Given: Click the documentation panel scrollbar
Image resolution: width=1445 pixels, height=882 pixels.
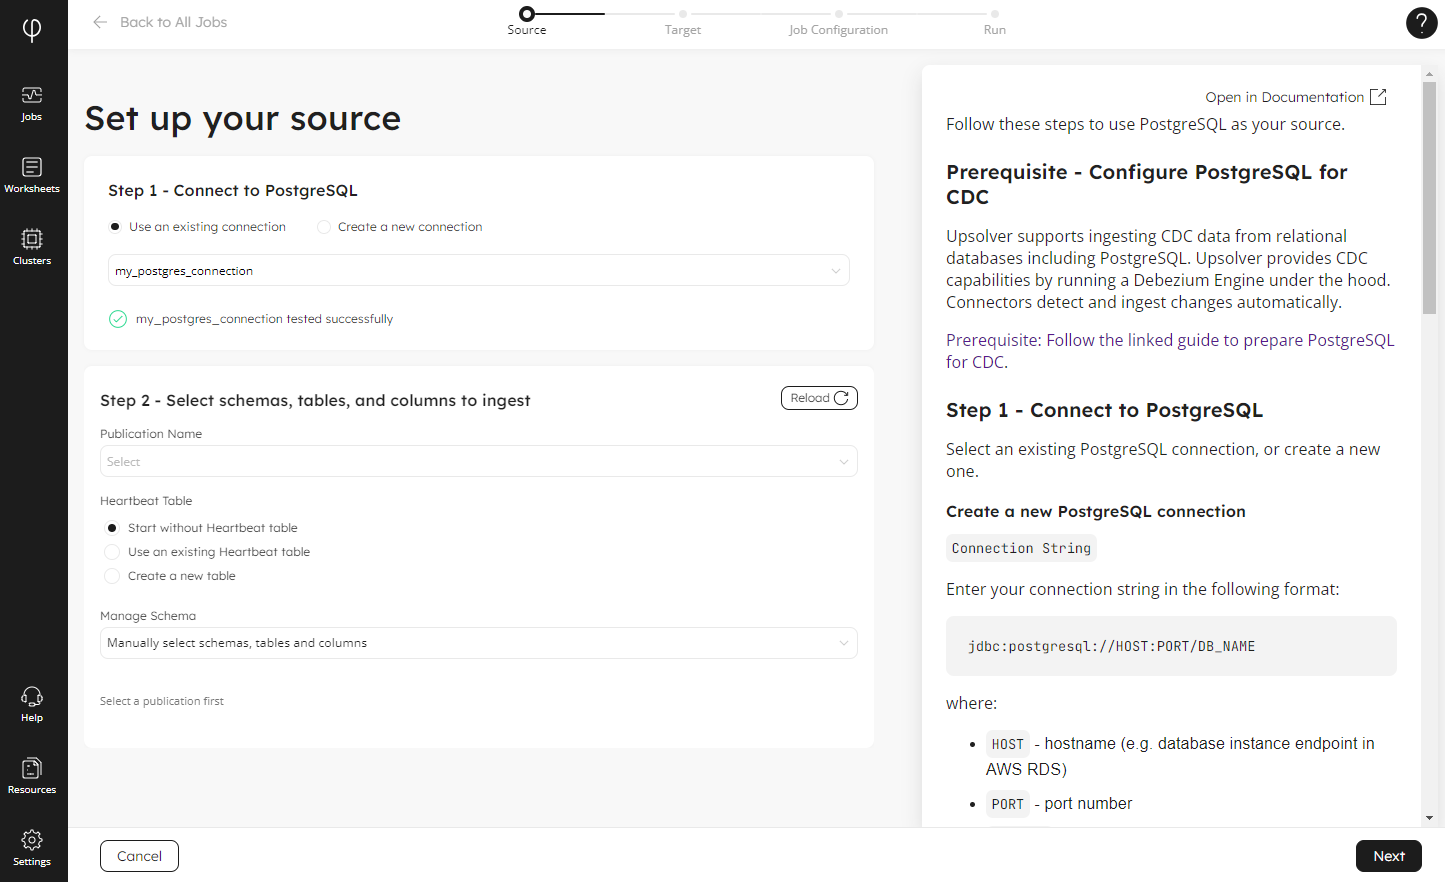Looking at the screenshot, I should [1429, 200].
